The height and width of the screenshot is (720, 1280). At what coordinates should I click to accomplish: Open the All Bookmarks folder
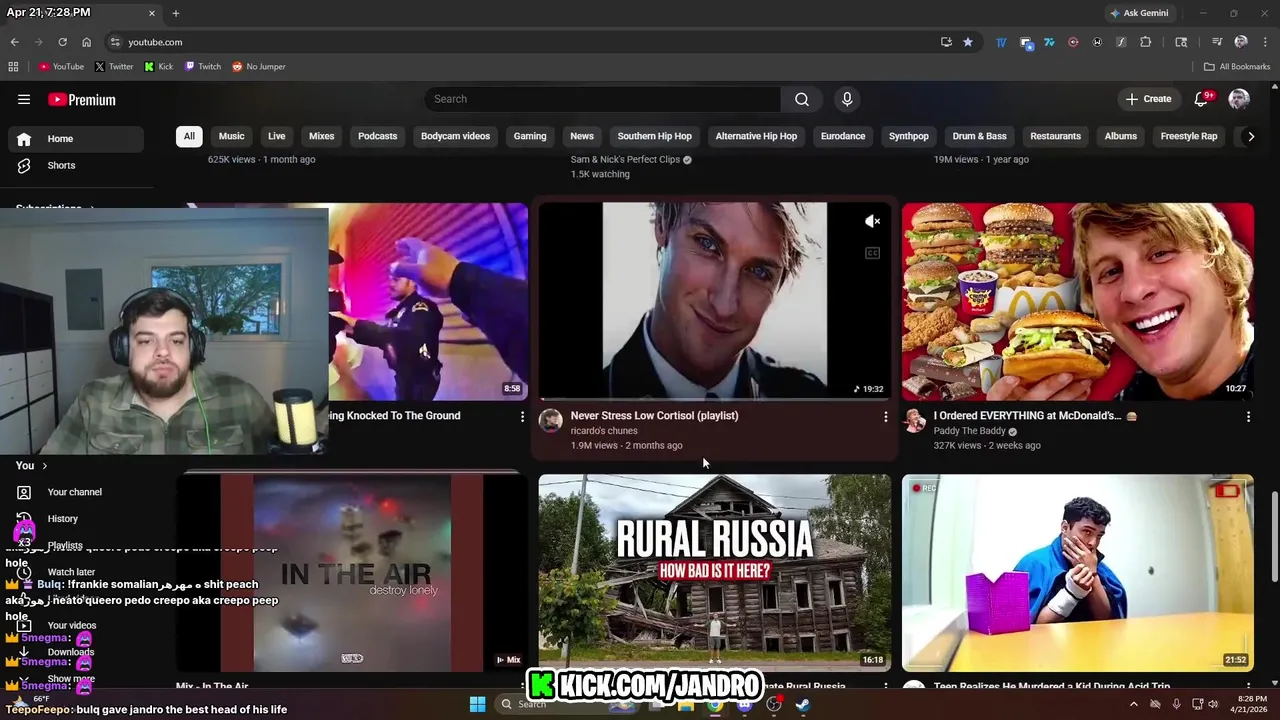[x=1237, y=67]
